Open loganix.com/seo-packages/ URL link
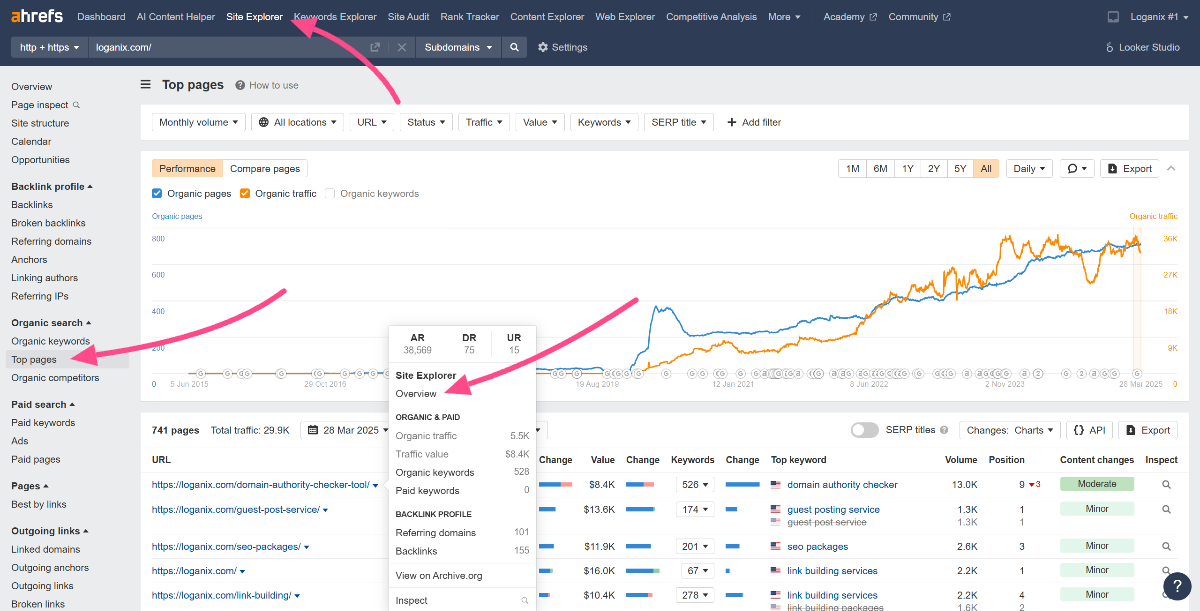This screenshot has width=1200, height=611. [x=226, y=547]
